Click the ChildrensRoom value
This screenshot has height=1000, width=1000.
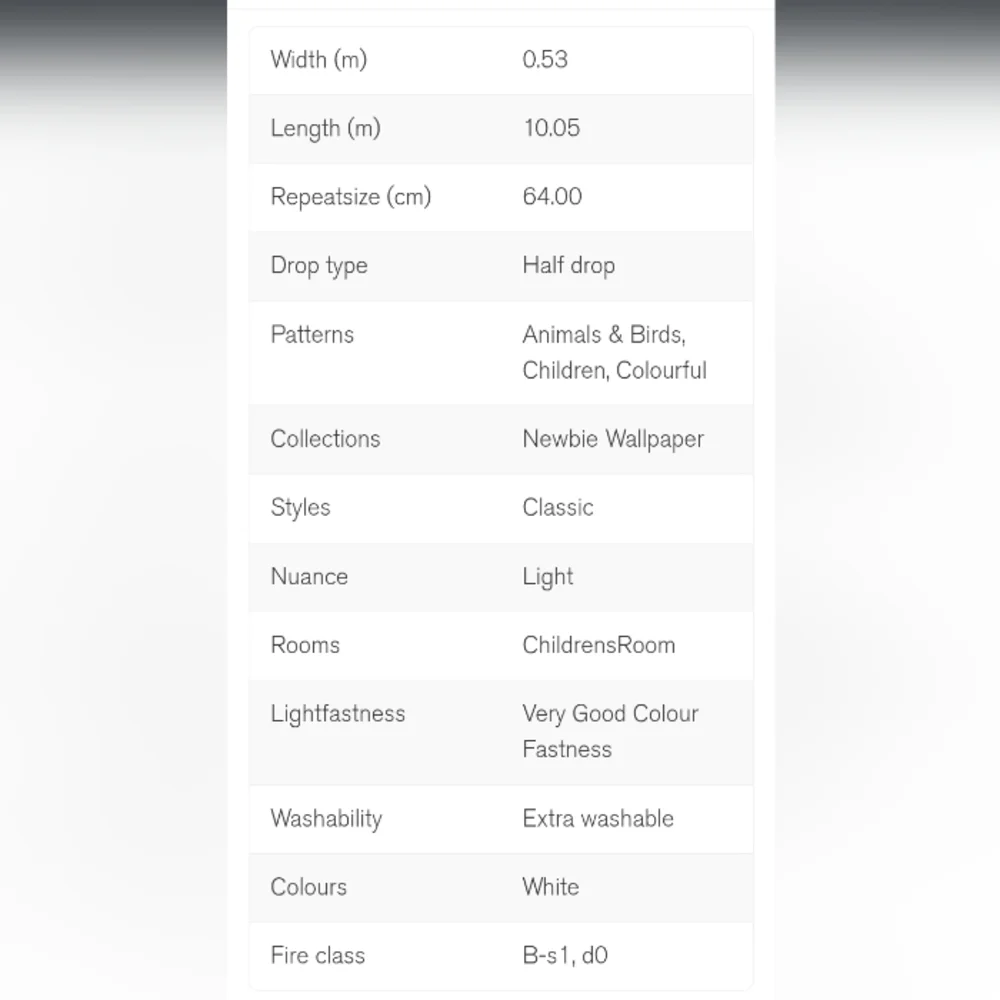(599, 645)
